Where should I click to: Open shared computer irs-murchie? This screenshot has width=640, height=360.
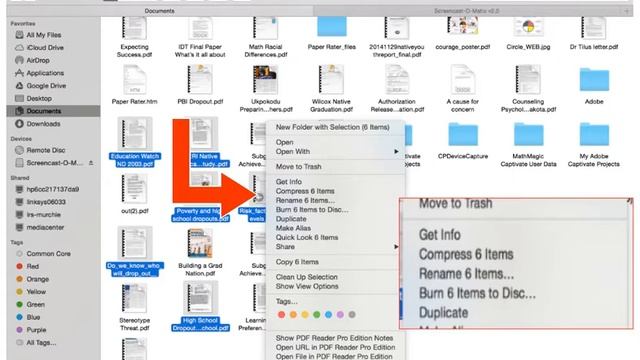click(43, 215)
